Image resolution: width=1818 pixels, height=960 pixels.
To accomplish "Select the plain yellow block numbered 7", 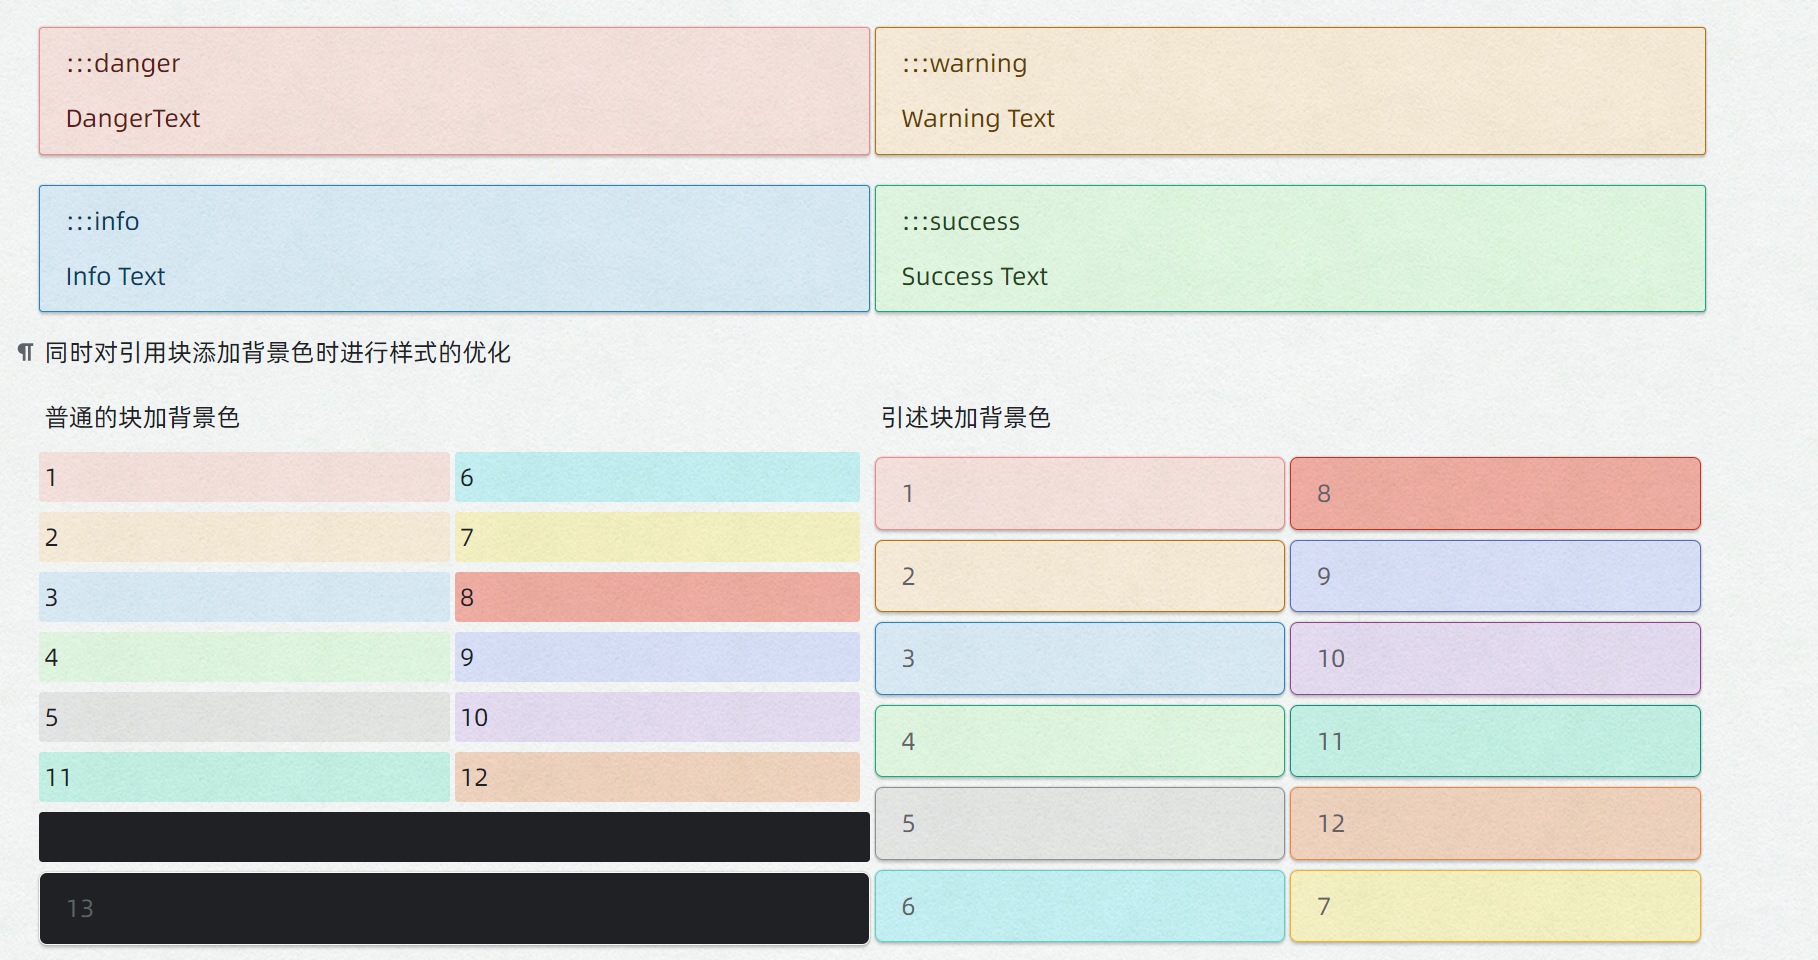I will point(657,537).
